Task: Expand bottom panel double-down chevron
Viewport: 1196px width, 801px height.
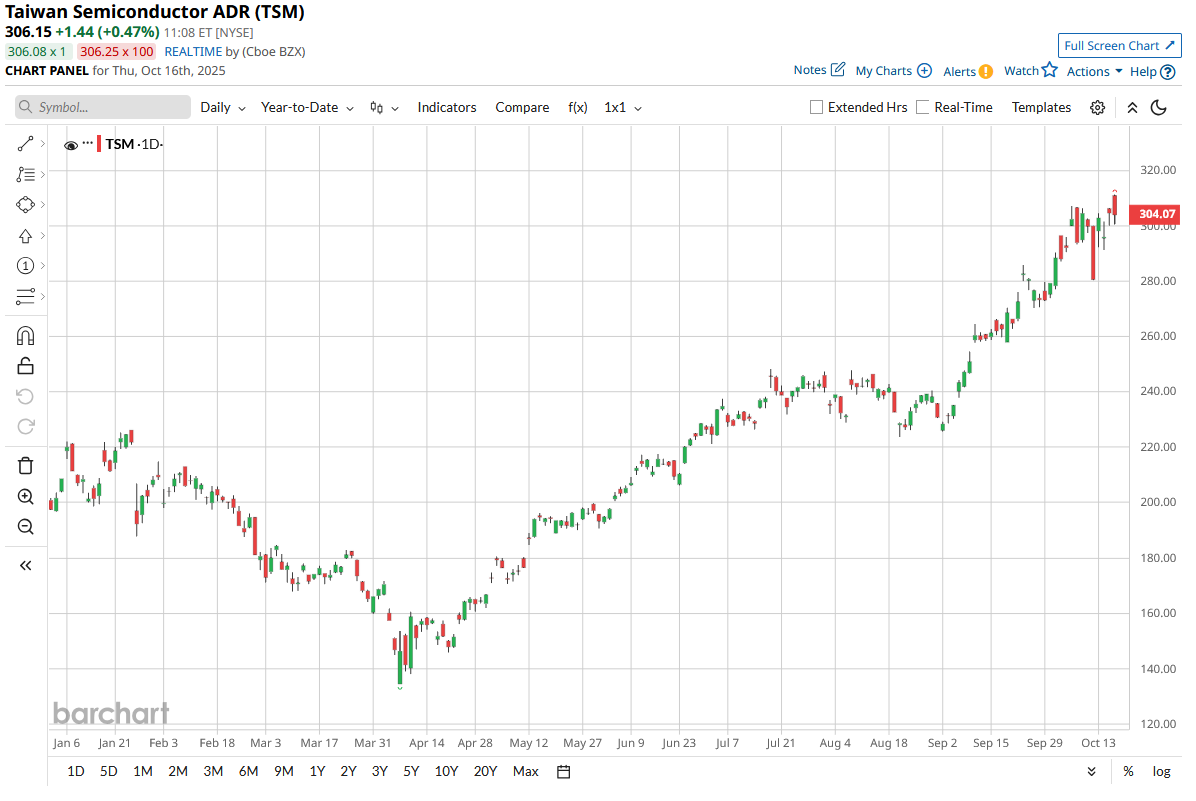Action: pos(1092,772)
